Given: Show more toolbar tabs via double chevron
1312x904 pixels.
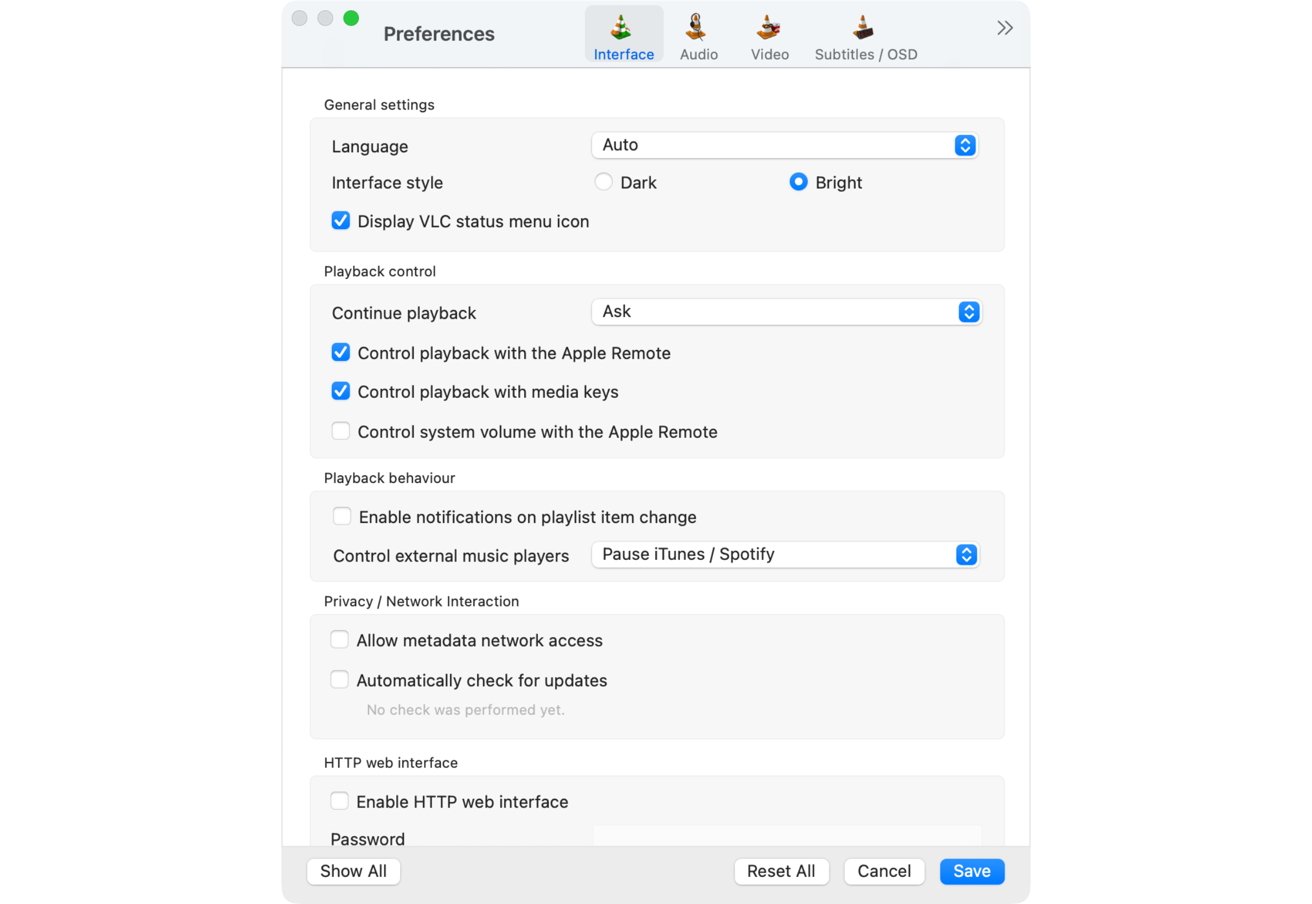Looking at the screenshot, I should point(1005,28).
